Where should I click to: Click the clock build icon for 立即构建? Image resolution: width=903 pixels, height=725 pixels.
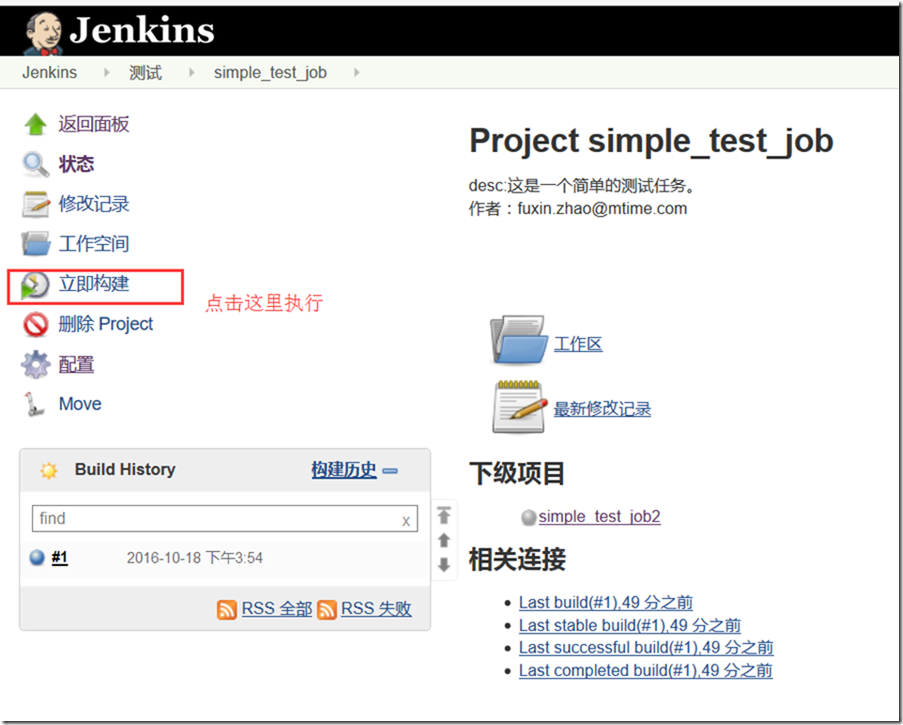click(35, 285)
